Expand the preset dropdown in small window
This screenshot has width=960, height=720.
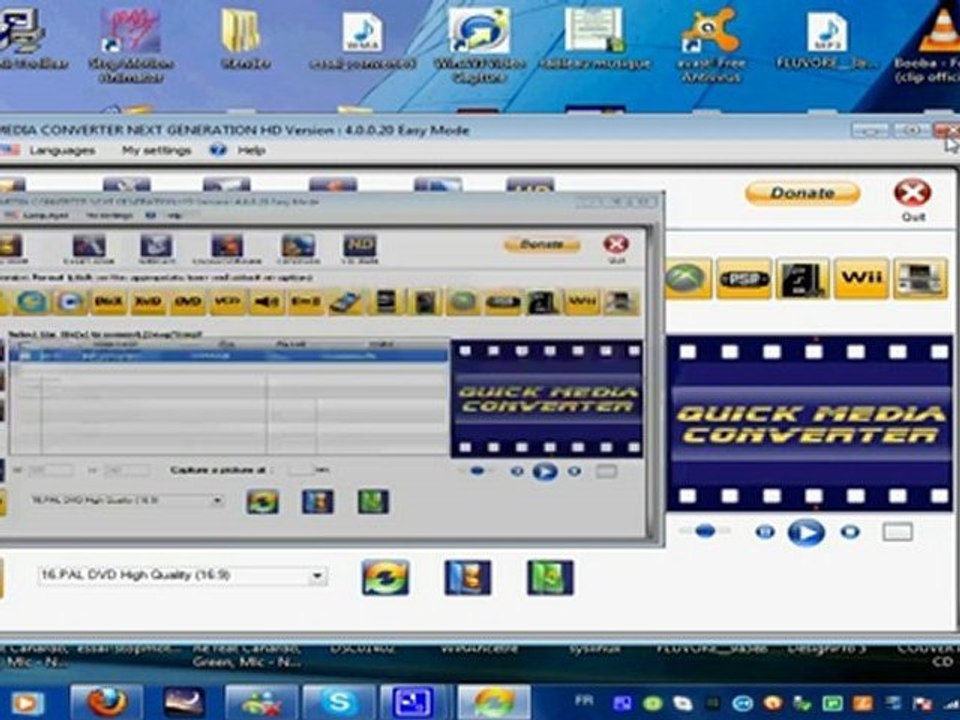pyautogui.click(x=217, y=501)
